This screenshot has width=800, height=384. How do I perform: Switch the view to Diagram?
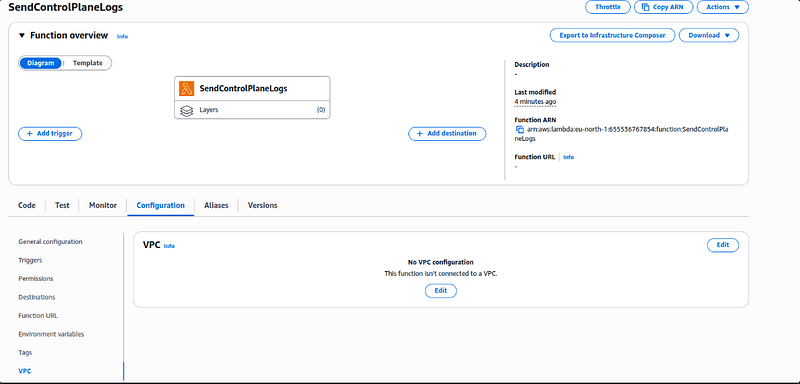pos(40,63)
